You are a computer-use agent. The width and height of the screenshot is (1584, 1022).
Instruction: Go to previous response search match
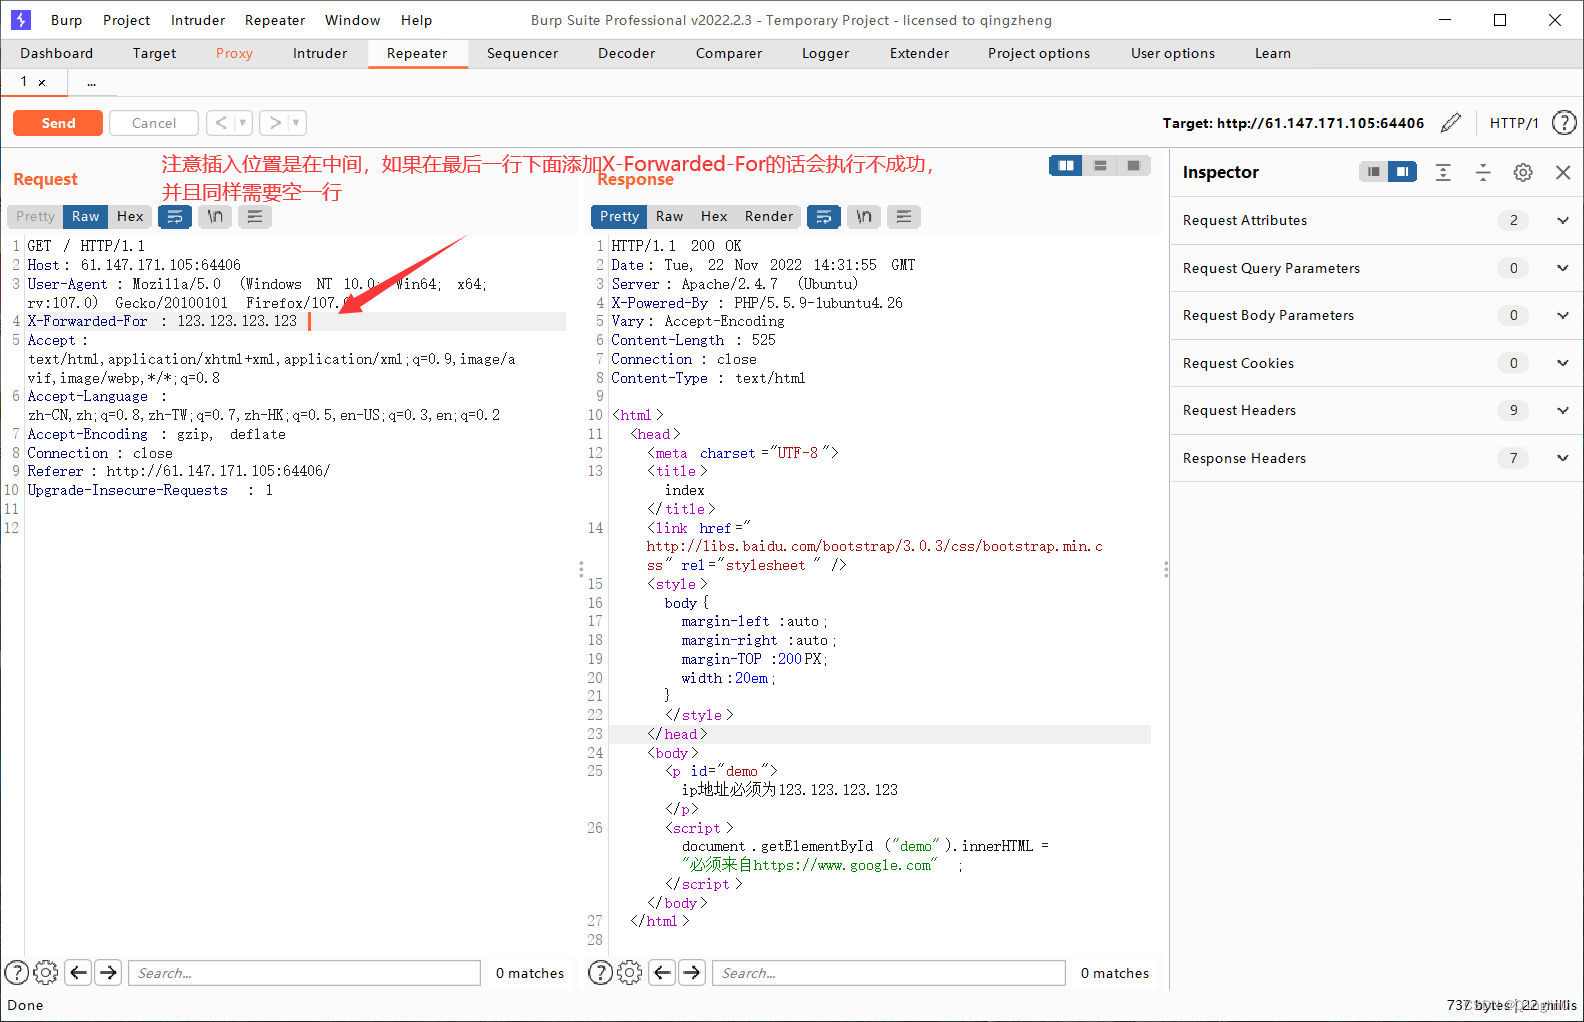663,972
